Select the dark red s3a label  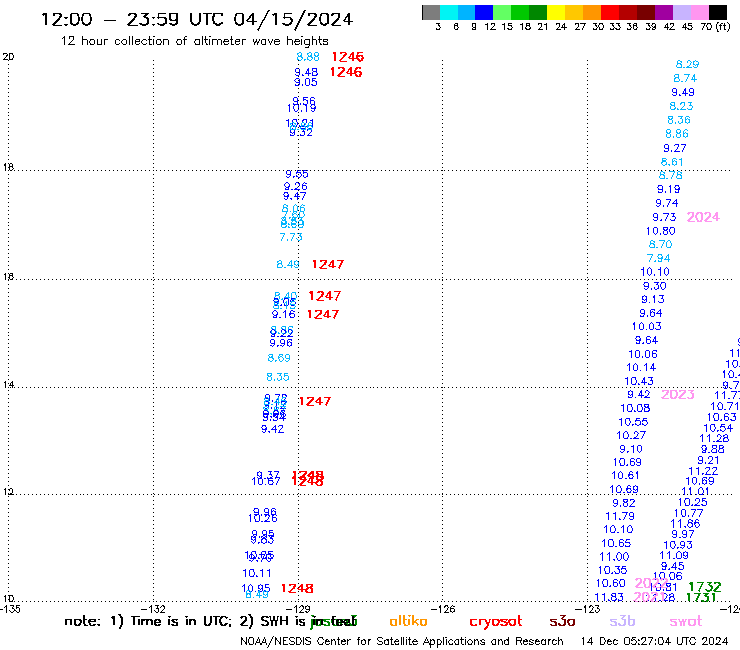coord(562,622)
